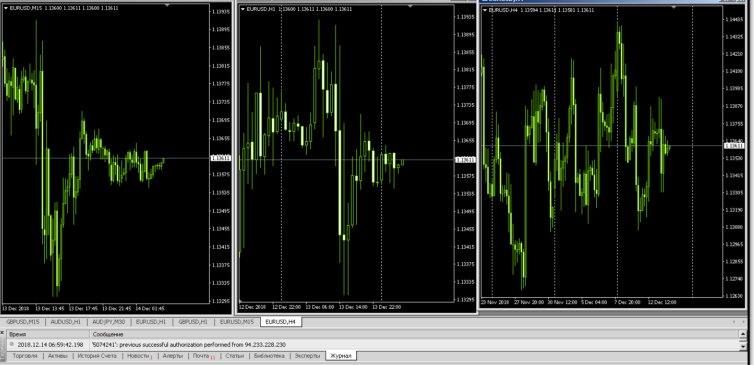The height and width of the screenshot is (365, 754).
Task: Click the info icon on the journal row
Action: (x=12, y=344)
